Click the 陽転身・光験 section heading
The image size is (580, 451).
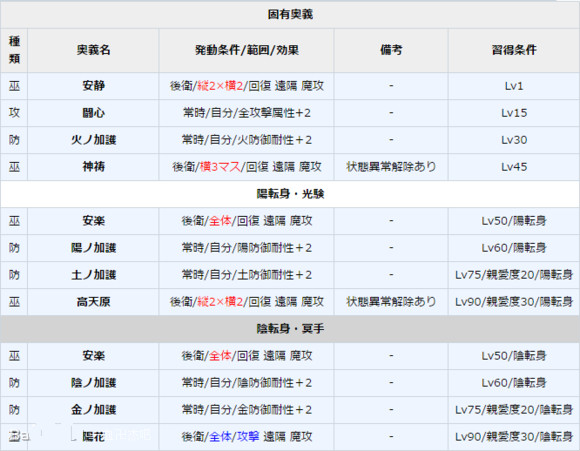click(290, 194)
